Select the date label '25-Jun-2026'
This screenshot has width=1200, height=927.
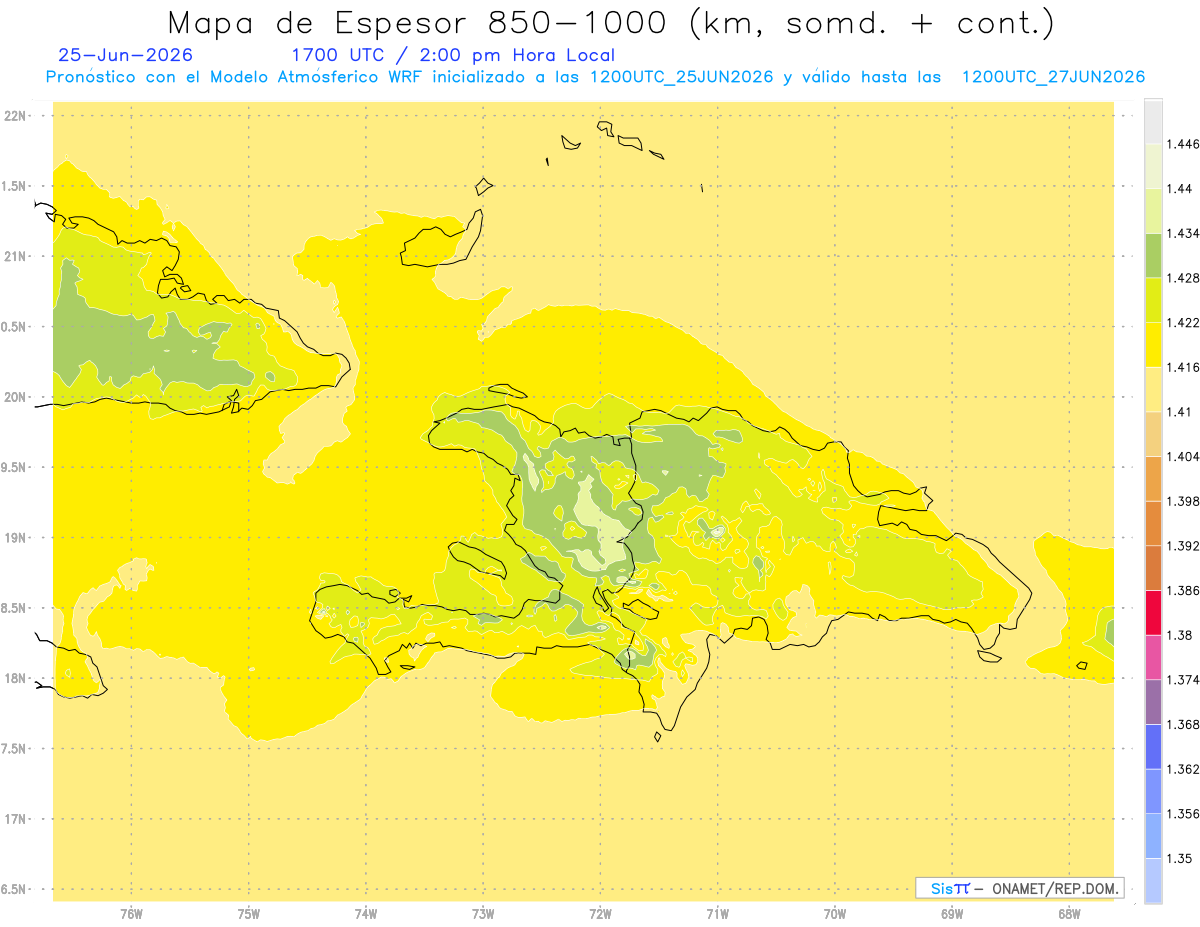(x=126, y=56)
